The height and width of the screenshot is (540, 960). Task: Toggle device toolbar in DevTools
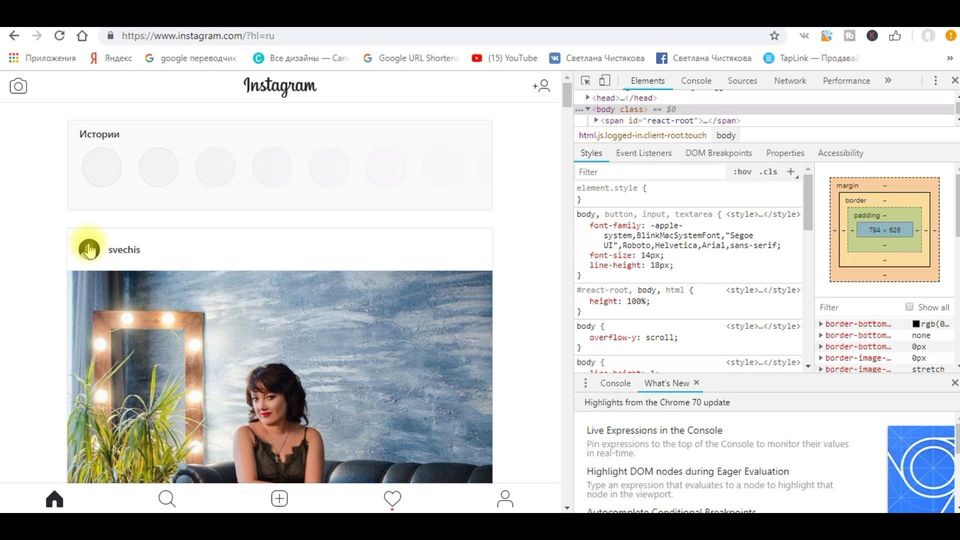point(604,81)
